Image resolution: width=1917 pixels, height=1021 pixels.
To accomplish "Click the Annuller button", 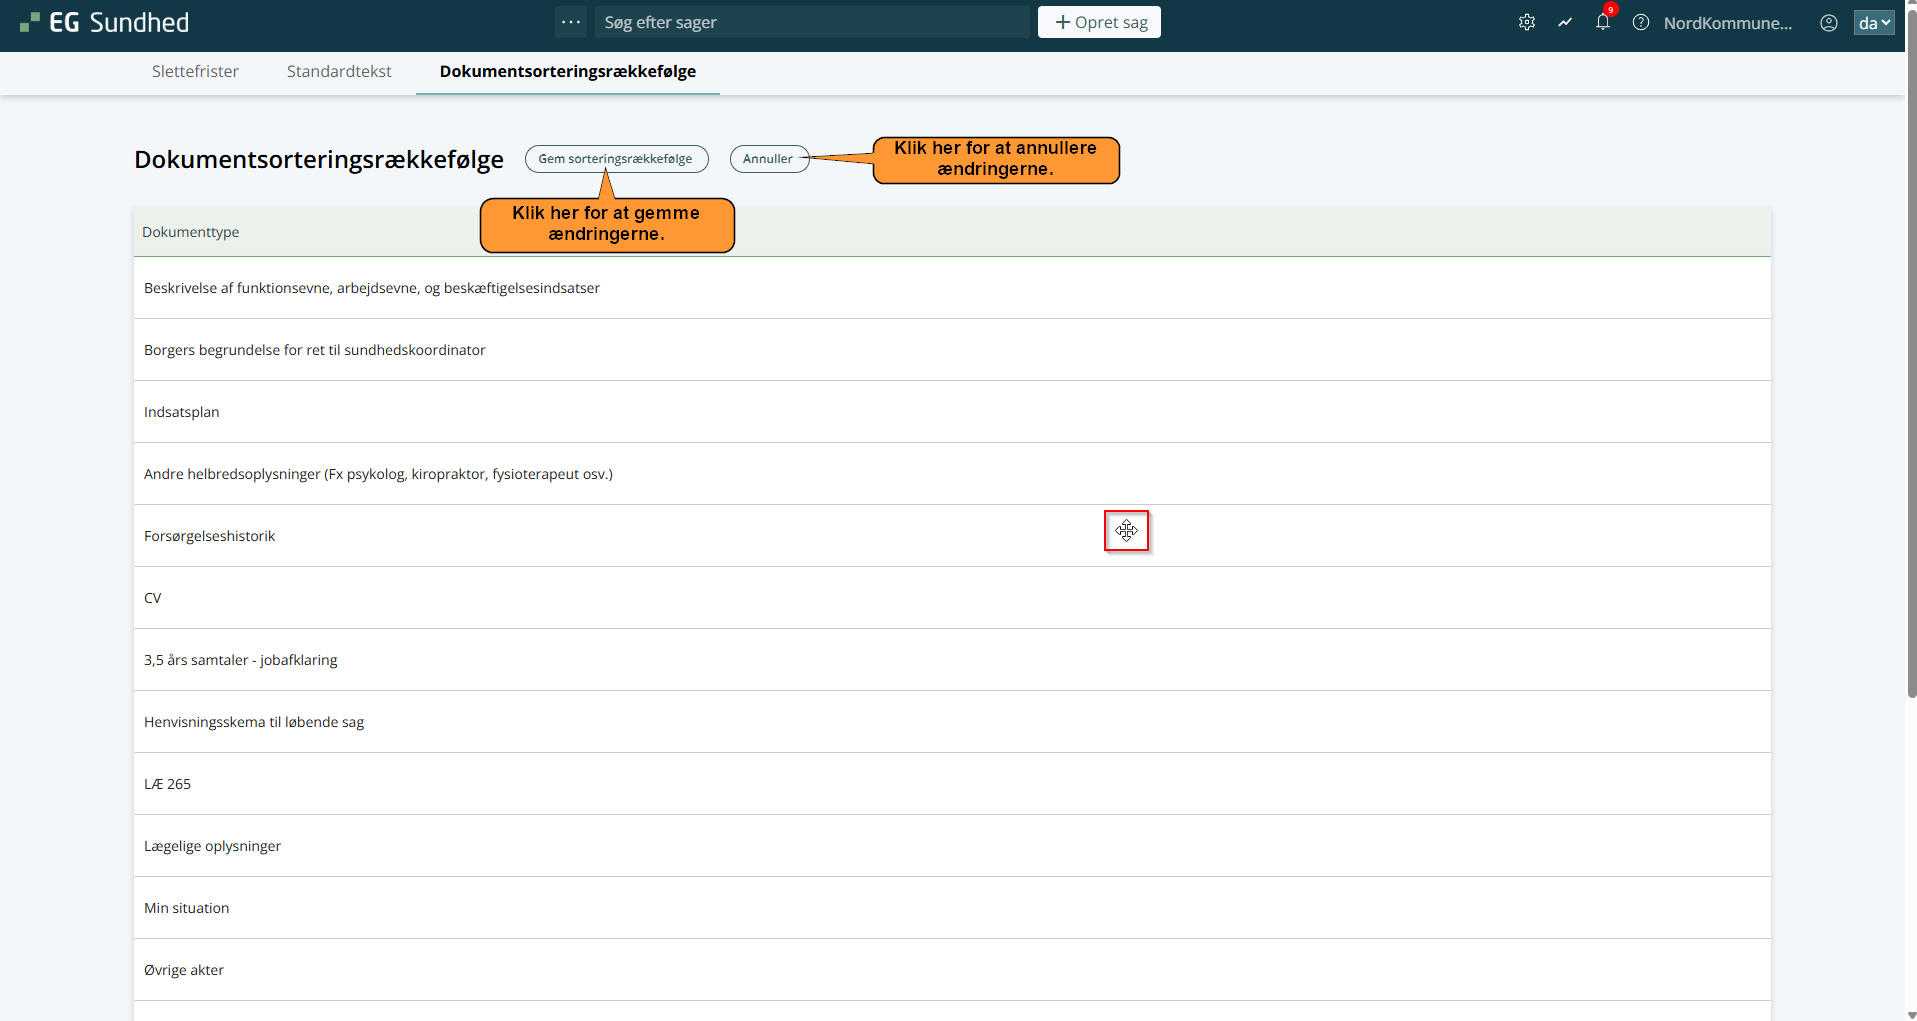I will coord(768,159).
